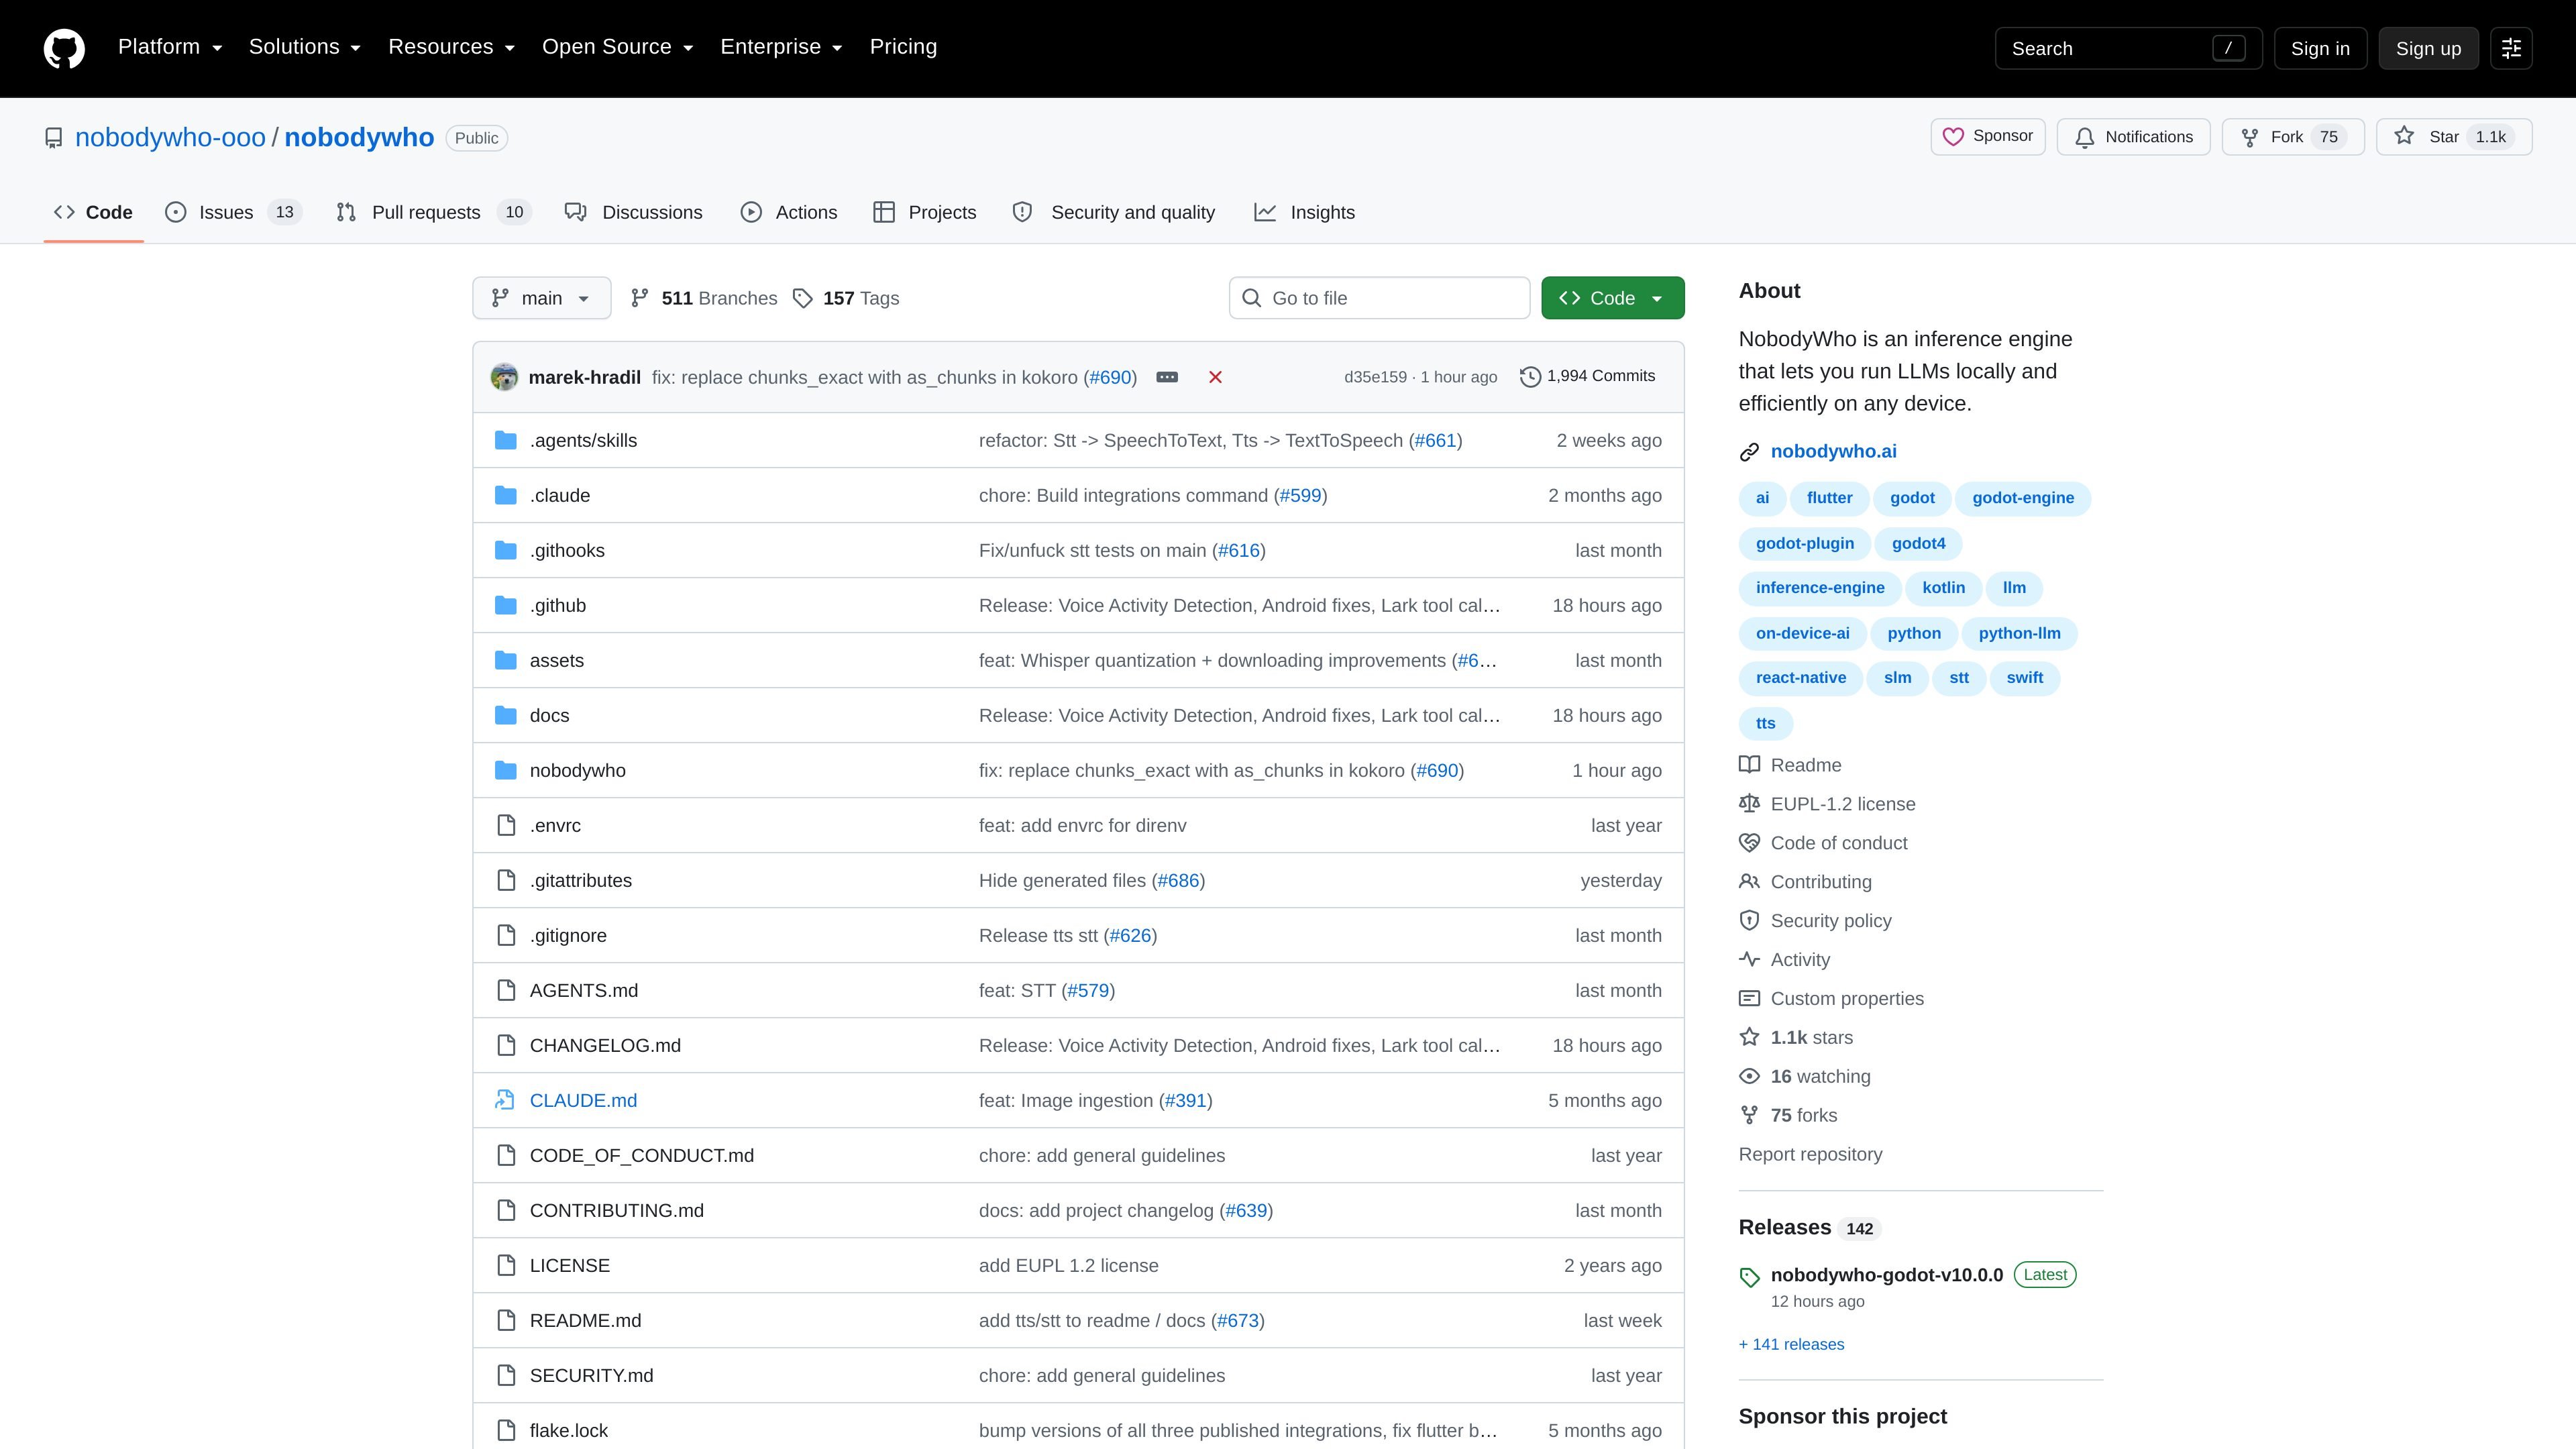Focus the top Search box
Screen dimensions: 2576x1449
2128,48
